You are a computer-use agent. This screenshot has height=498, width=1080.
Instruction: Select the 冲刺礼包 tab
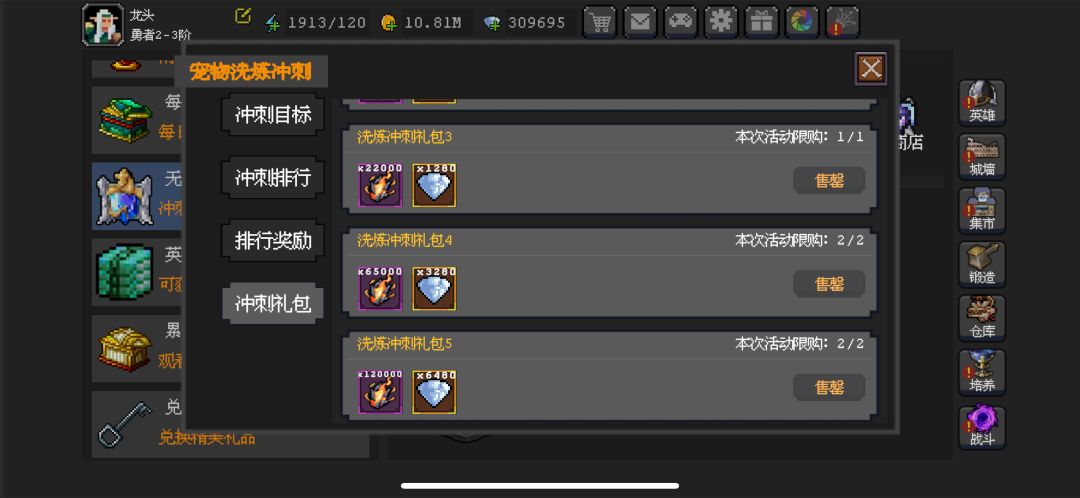click(273, 303)
